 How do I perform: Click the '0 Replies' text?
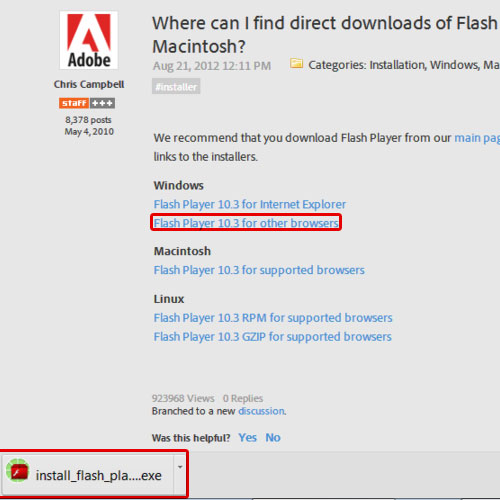(x=243, y=398)
